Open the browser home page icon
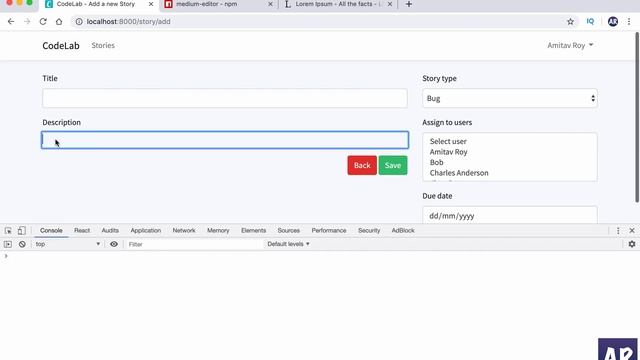The image size is (640, 360). (59, 22)
